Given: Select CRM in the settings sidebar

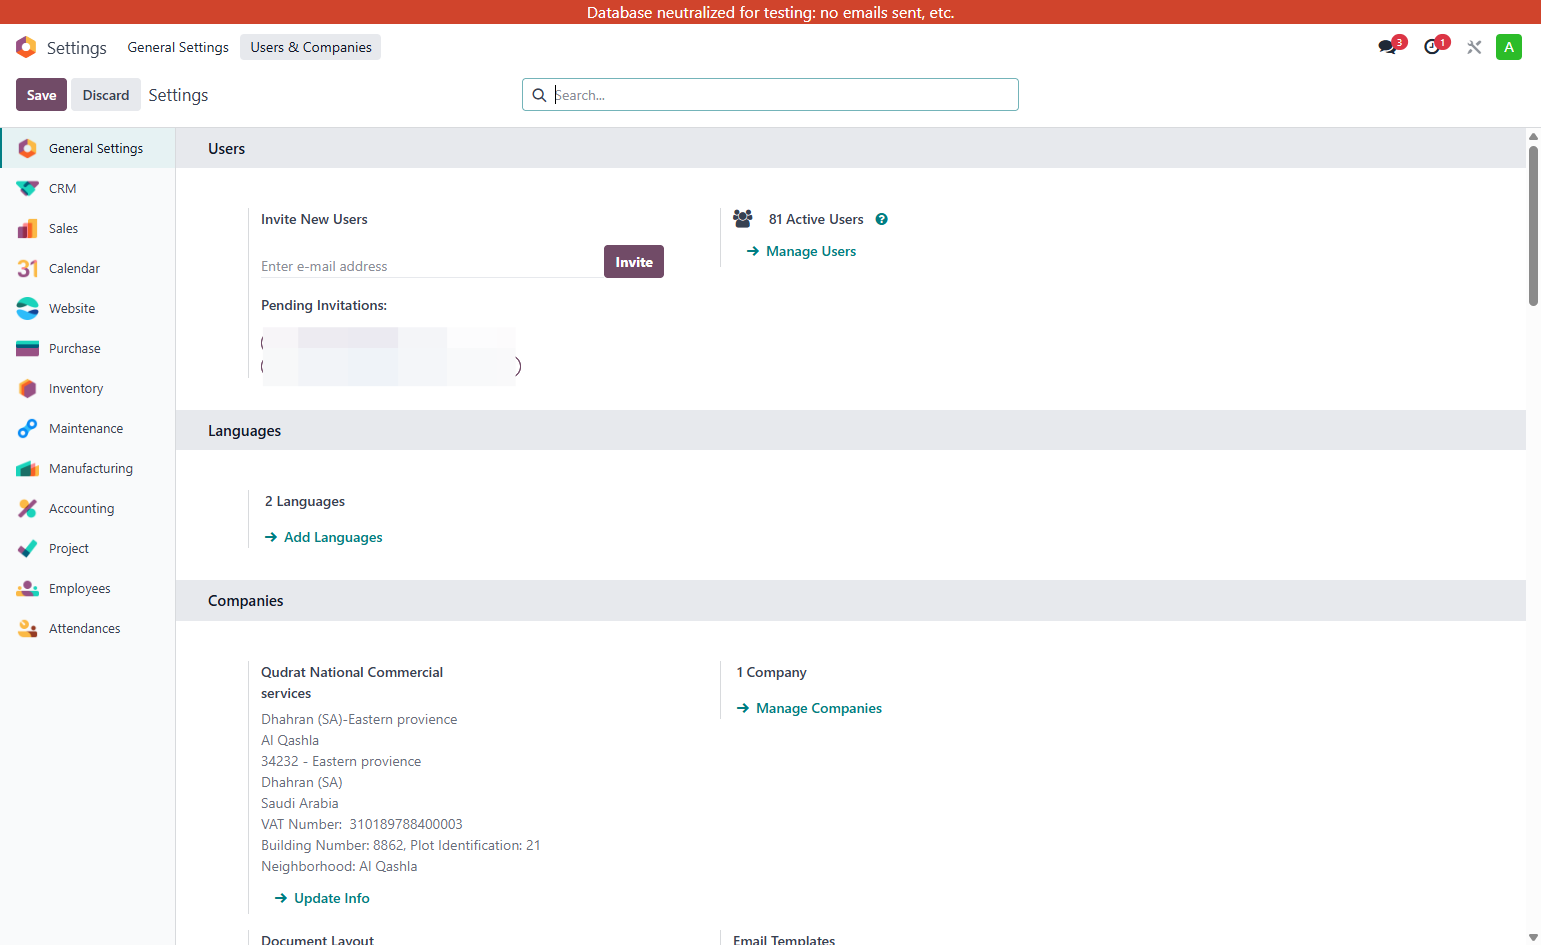Looking at the screenshot, I should (x=88, y=188).
